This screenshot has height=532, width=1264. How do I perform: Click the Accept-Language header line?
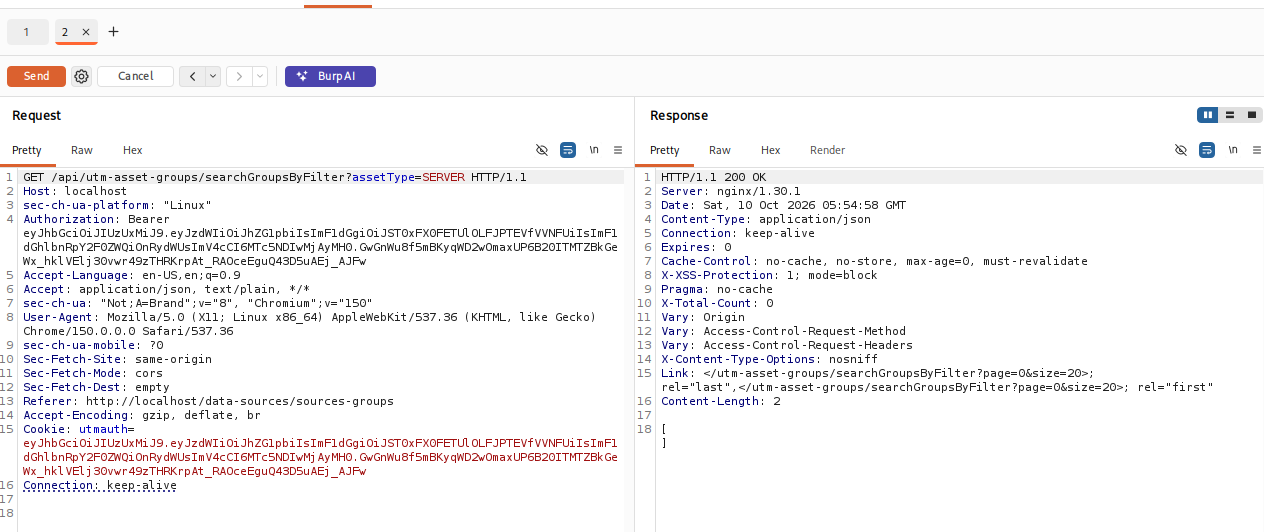click(132, 275)
